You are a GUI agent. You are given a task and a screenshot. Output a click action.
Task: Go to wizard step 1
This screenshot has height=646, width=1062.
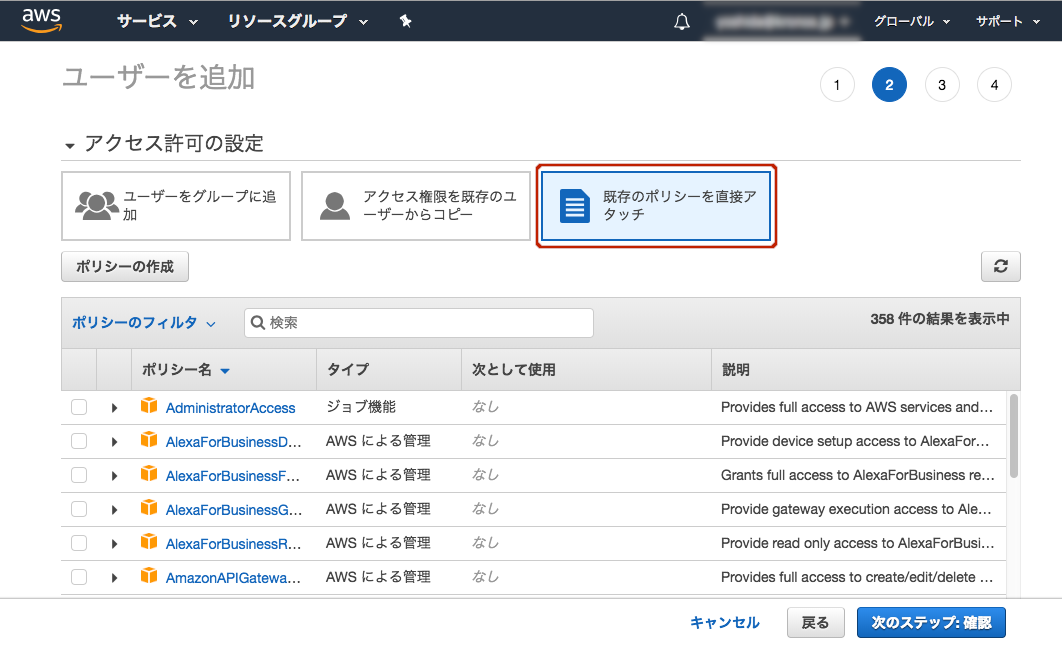pyautogui.click(x=837, y=85)
